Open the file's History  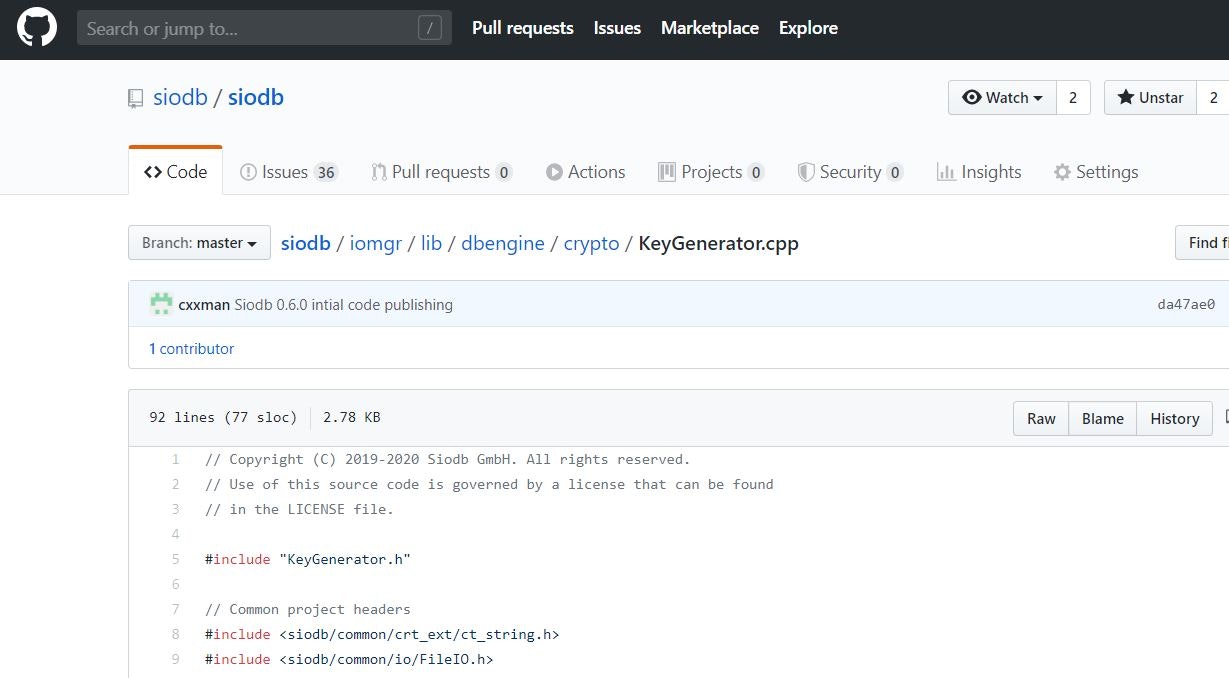(1174, 418)
